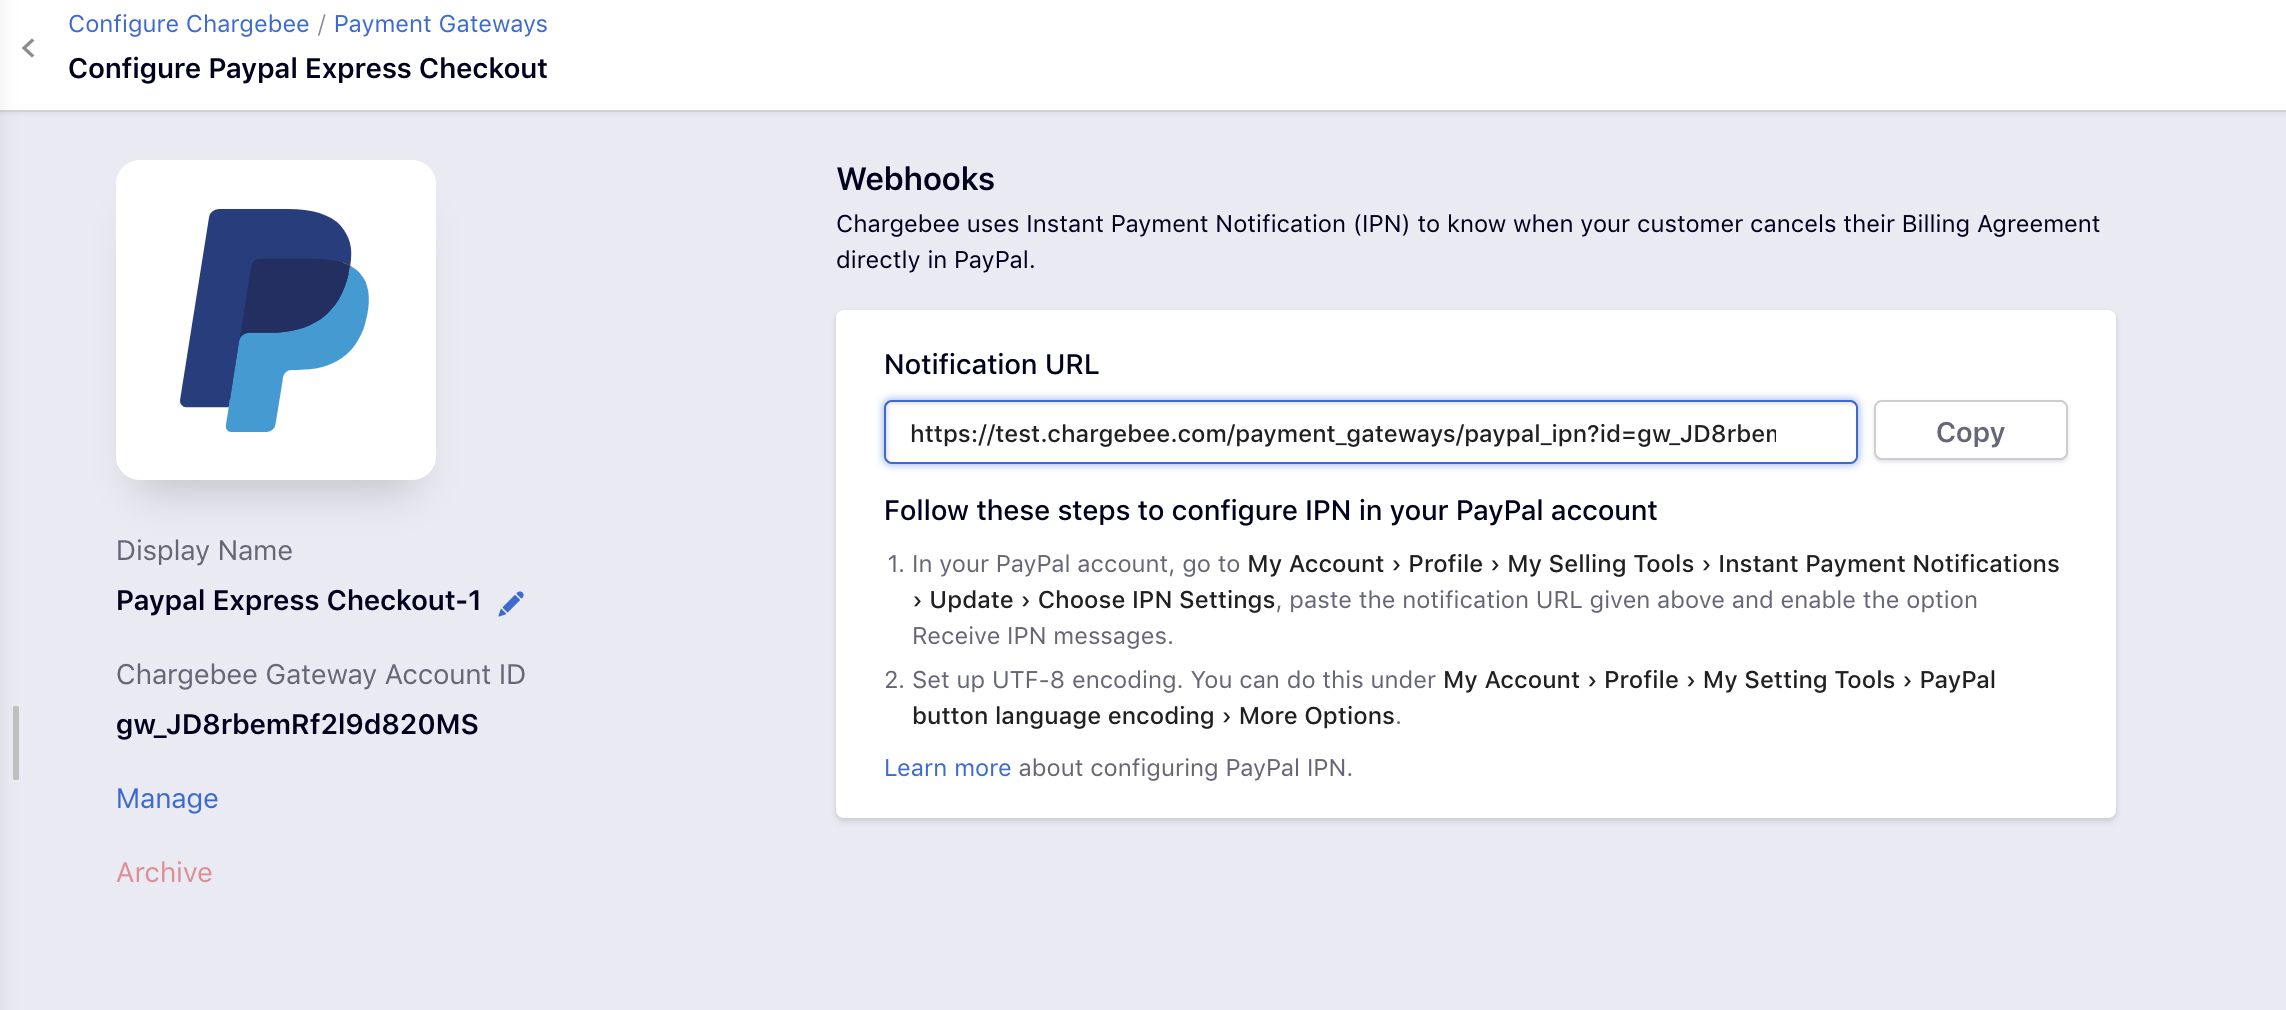The width and height of the screenshot is (2286, 1010).
Task: Click the Configure Paypal Express Checkout title
Action: point(307,68)
